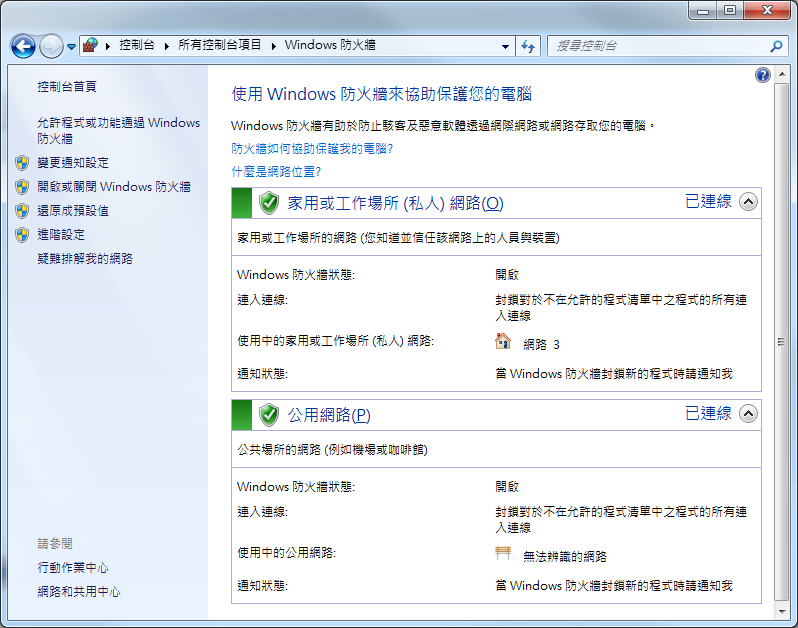
Task: Click the house icon next to 網路 3
Action: coord(503,342)
